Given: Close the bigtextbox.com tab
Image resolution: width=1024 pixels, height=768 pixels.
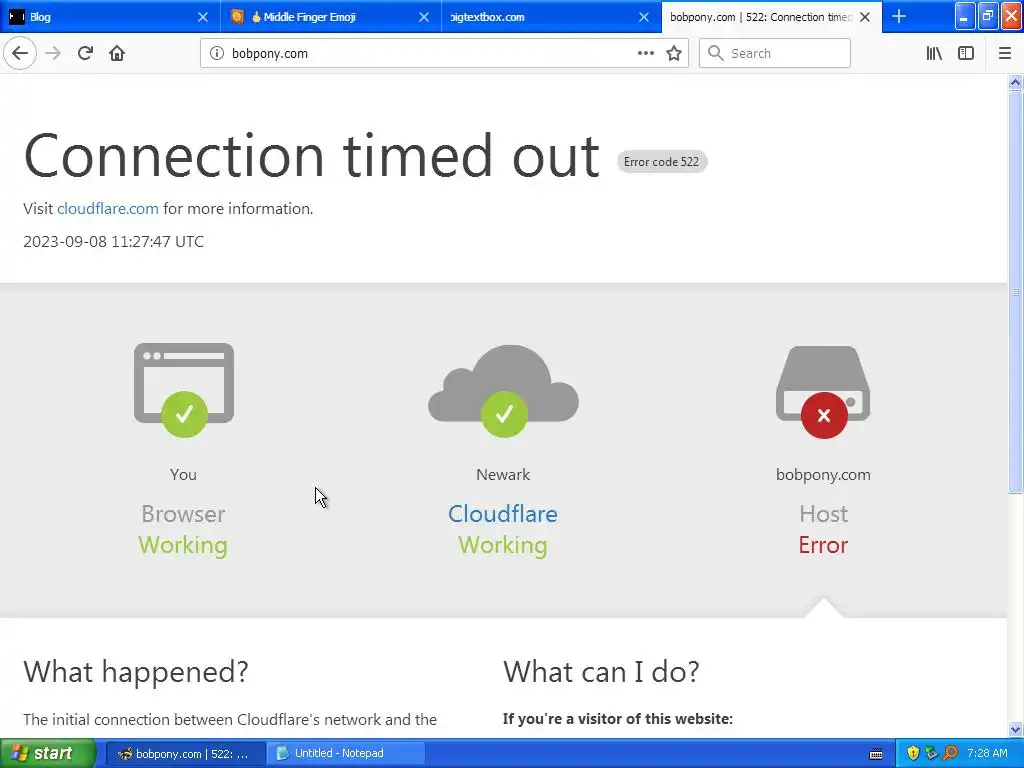Looking at the screenshot, I should coord(644,17).
